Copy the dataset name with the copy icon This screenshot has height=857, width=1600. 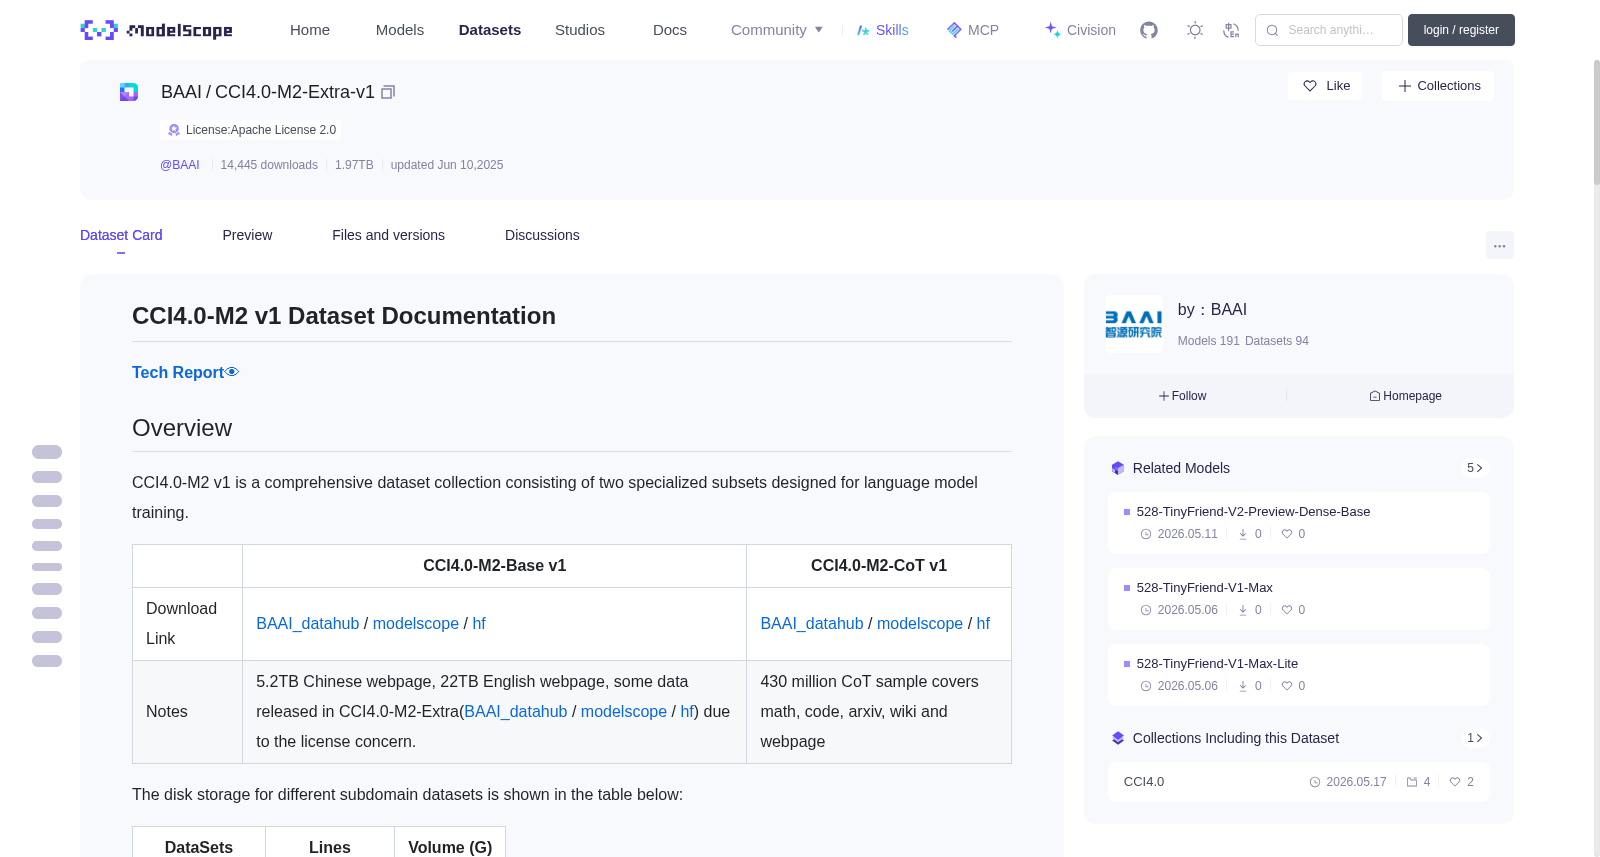click(x=388, y=92)
